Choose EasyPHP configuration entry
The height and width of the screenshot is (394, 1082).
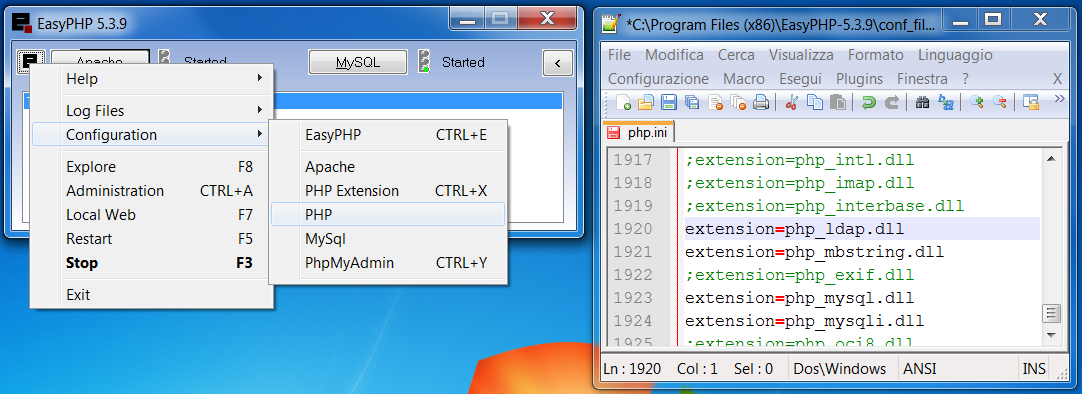pos(388,135)
